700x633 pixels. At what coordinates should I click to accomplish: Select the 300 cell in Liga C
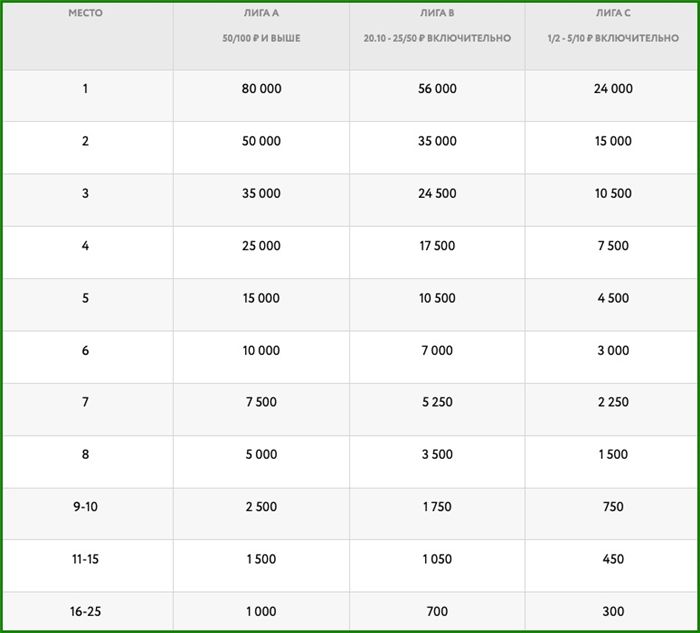(x=612, y=611)
